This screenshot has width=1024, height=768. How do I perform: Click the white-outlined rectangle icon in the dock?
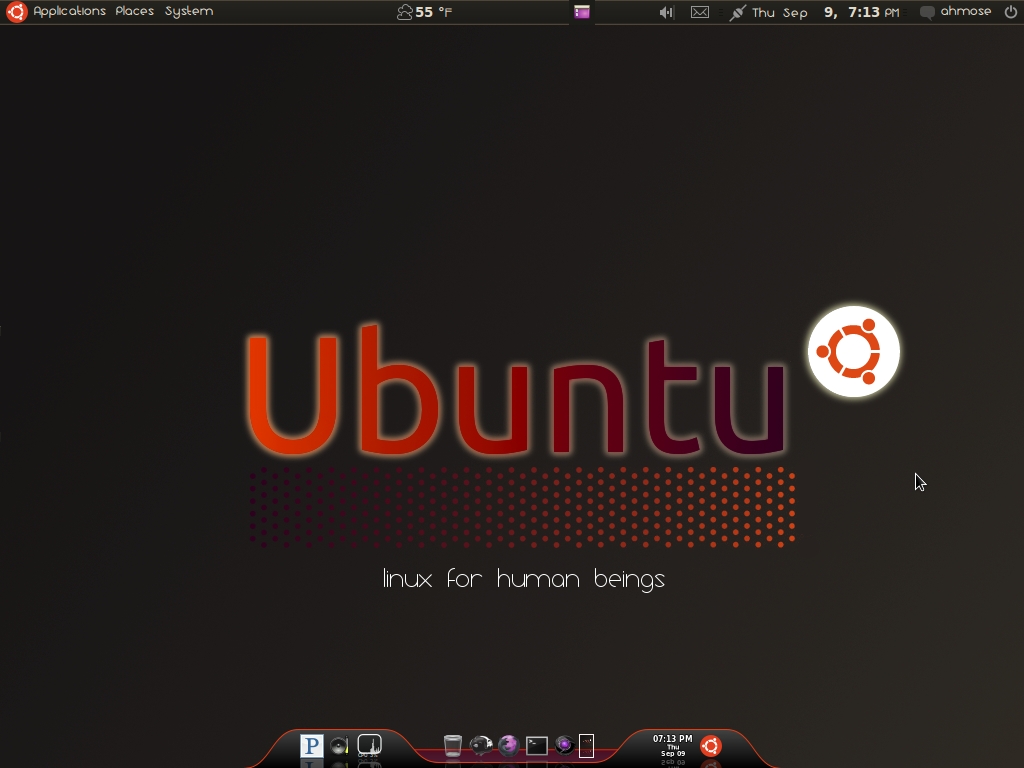point(586,746)
